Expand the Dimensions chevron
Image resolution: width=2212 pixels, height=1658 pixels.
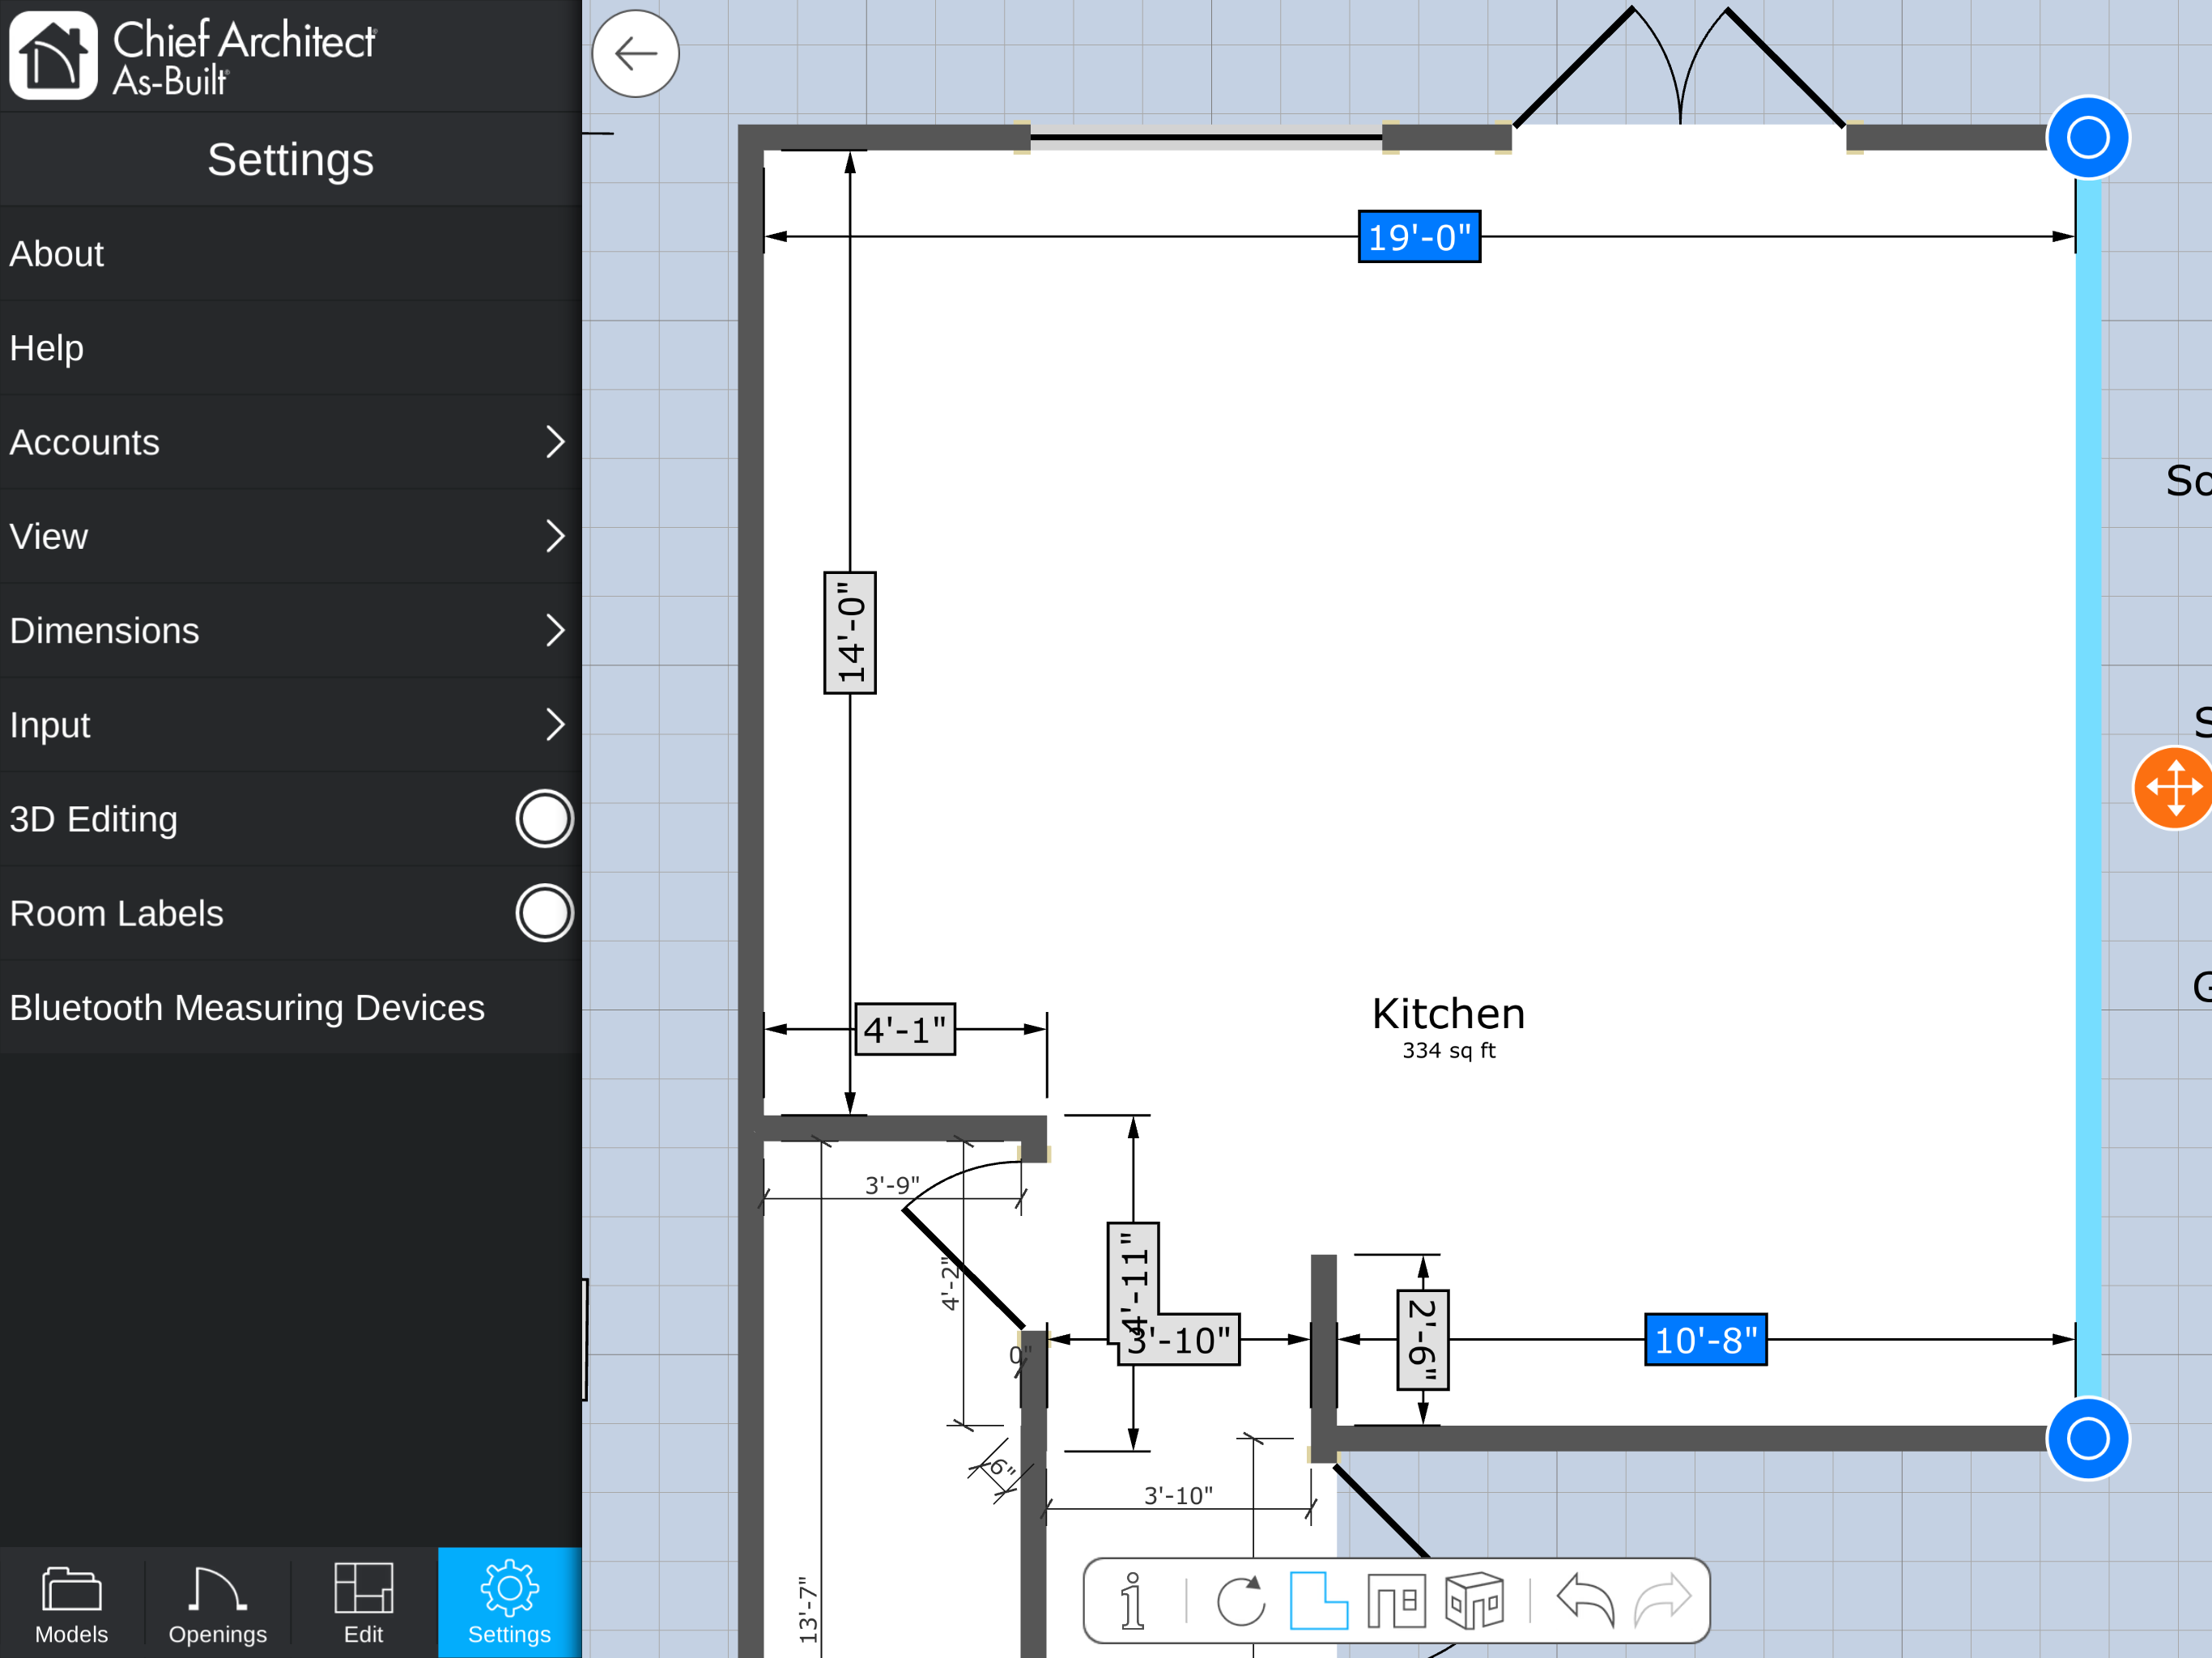(555, 630)
